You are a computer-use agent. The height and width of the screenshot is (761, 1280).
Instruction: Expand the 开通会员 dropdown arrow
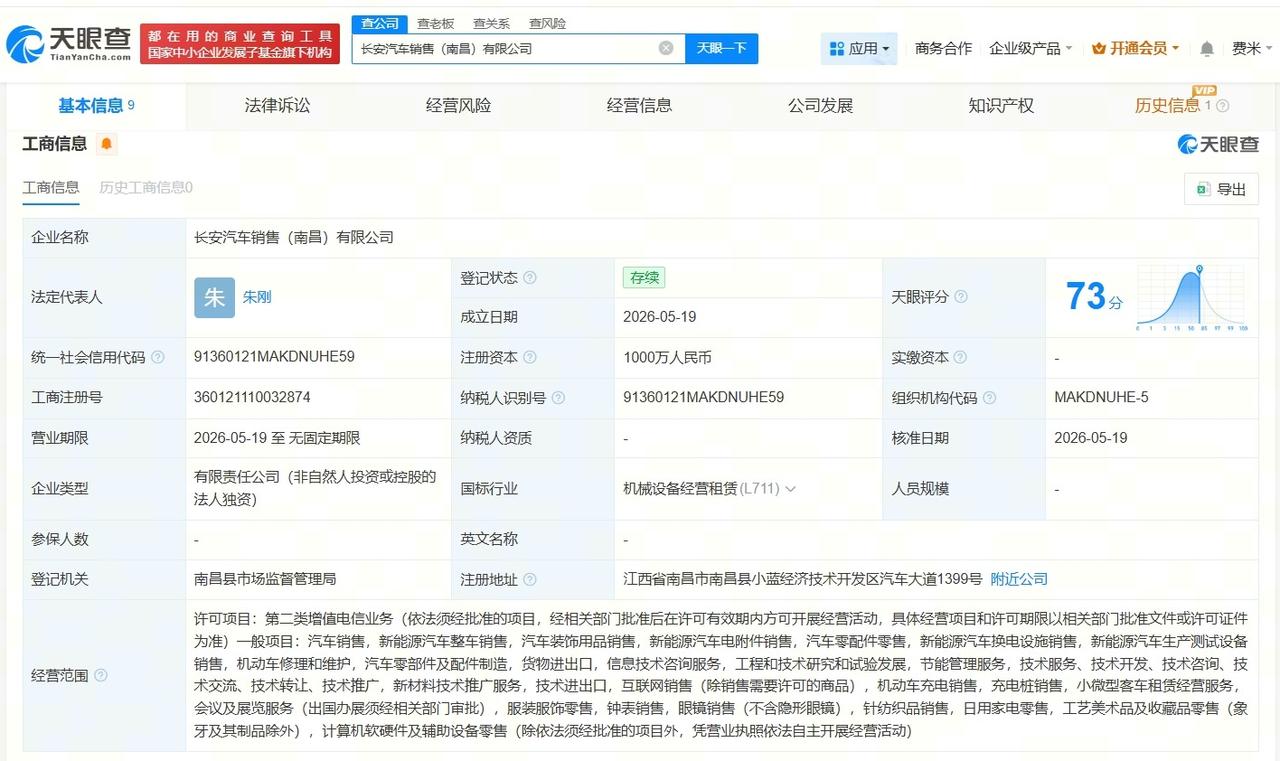[1175, 48]
